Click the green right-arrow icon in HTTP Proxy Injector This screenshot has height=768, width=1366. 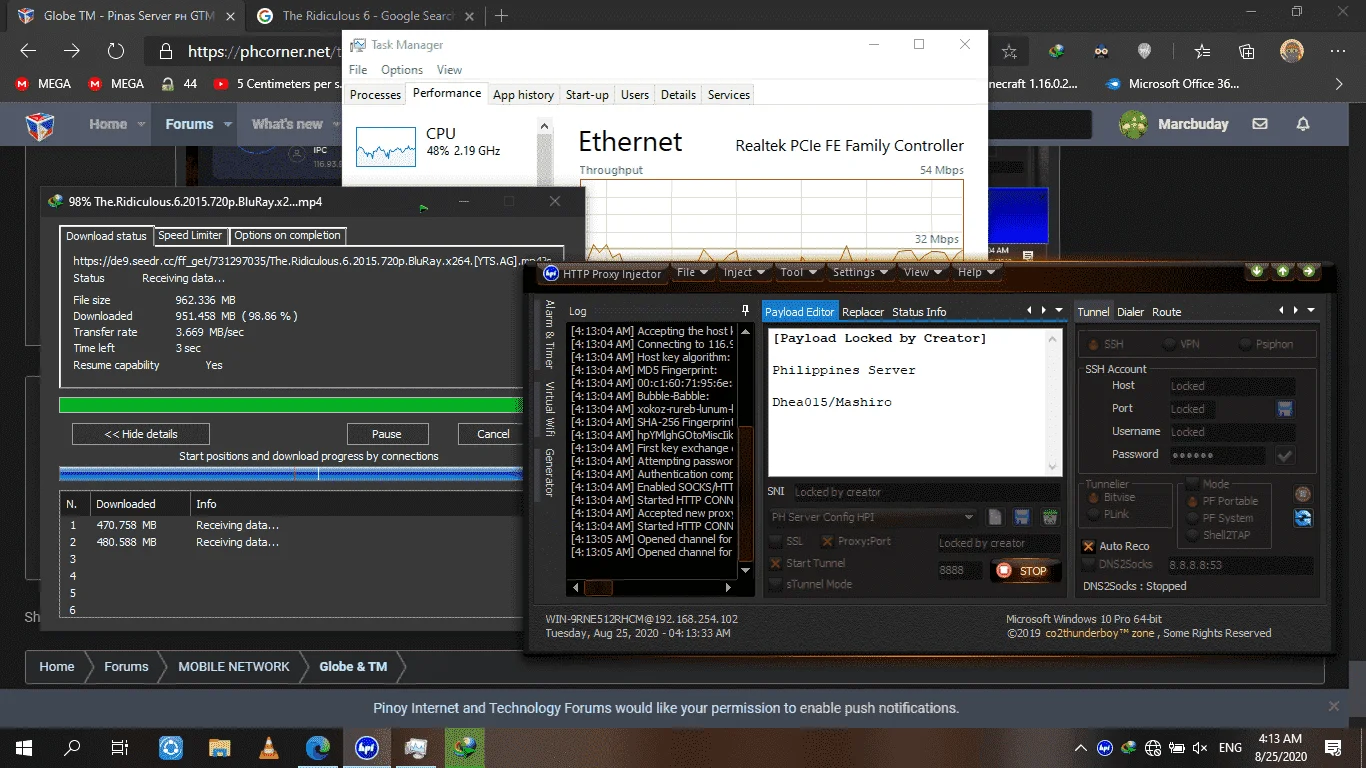[x=1308, y=271]
